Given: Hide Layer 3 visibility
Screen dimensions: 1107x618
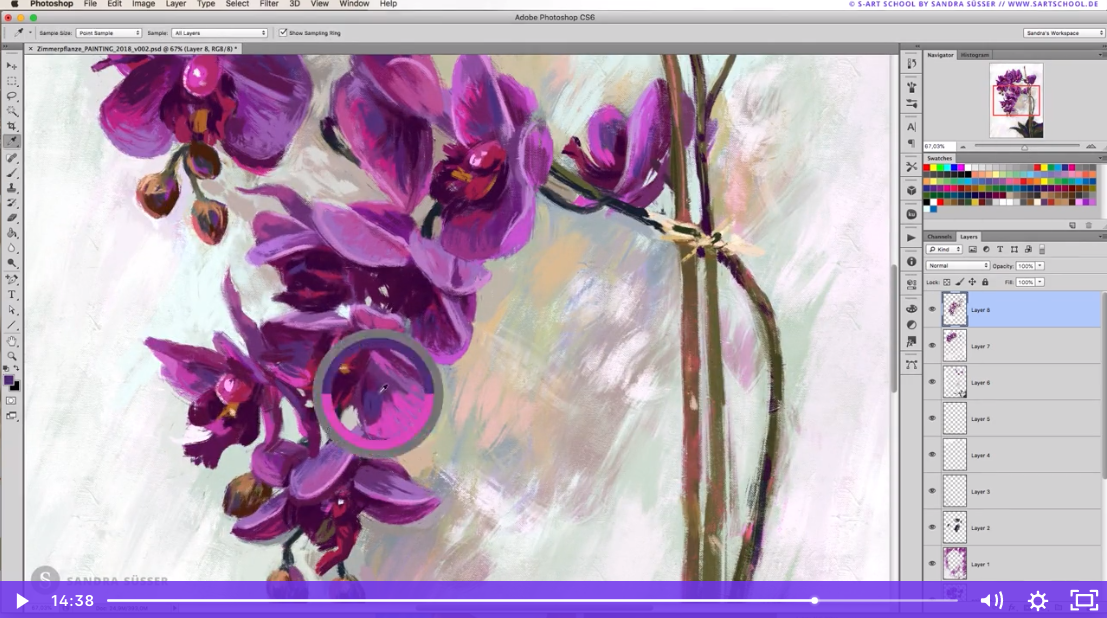Looking at the screenshot, I should (x=932, y=492).
